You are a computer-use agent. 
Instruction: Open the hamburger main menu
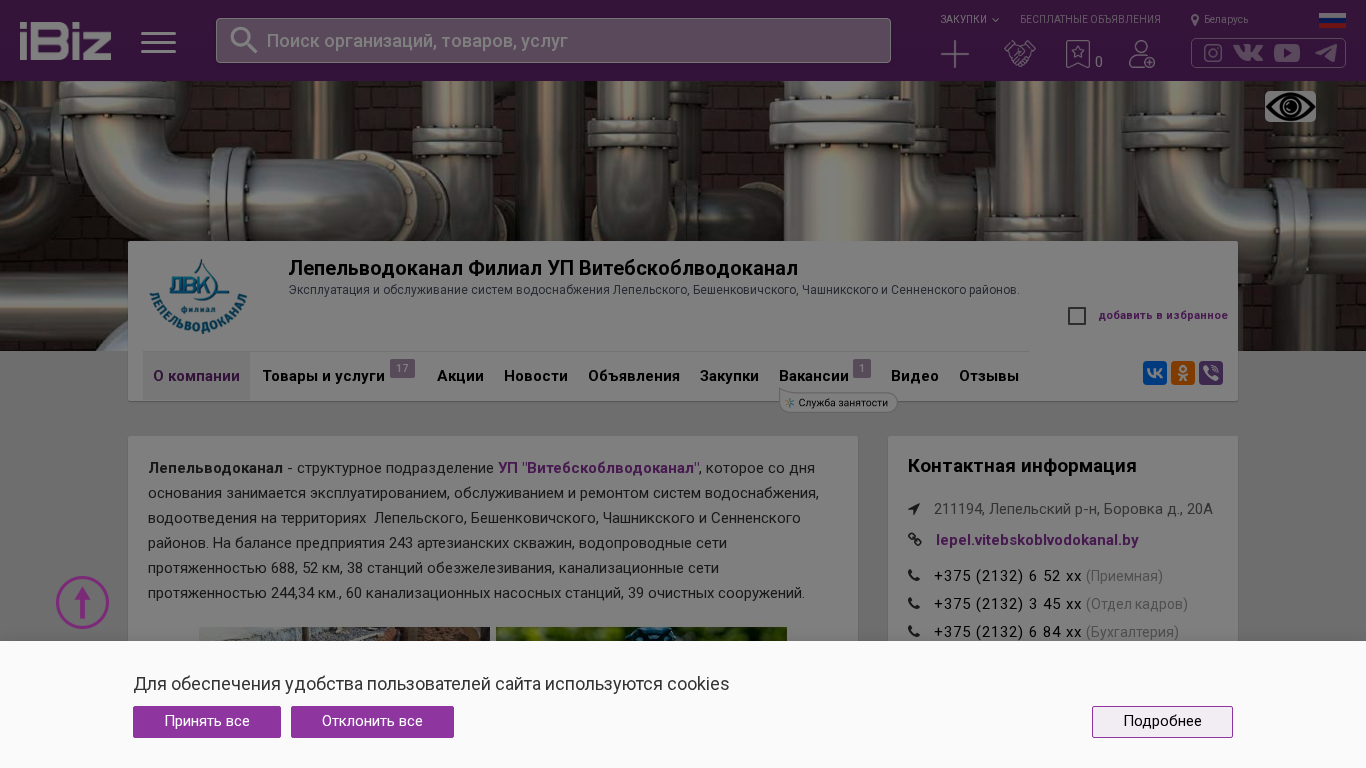pyautogui.click(x=158, y=42)
